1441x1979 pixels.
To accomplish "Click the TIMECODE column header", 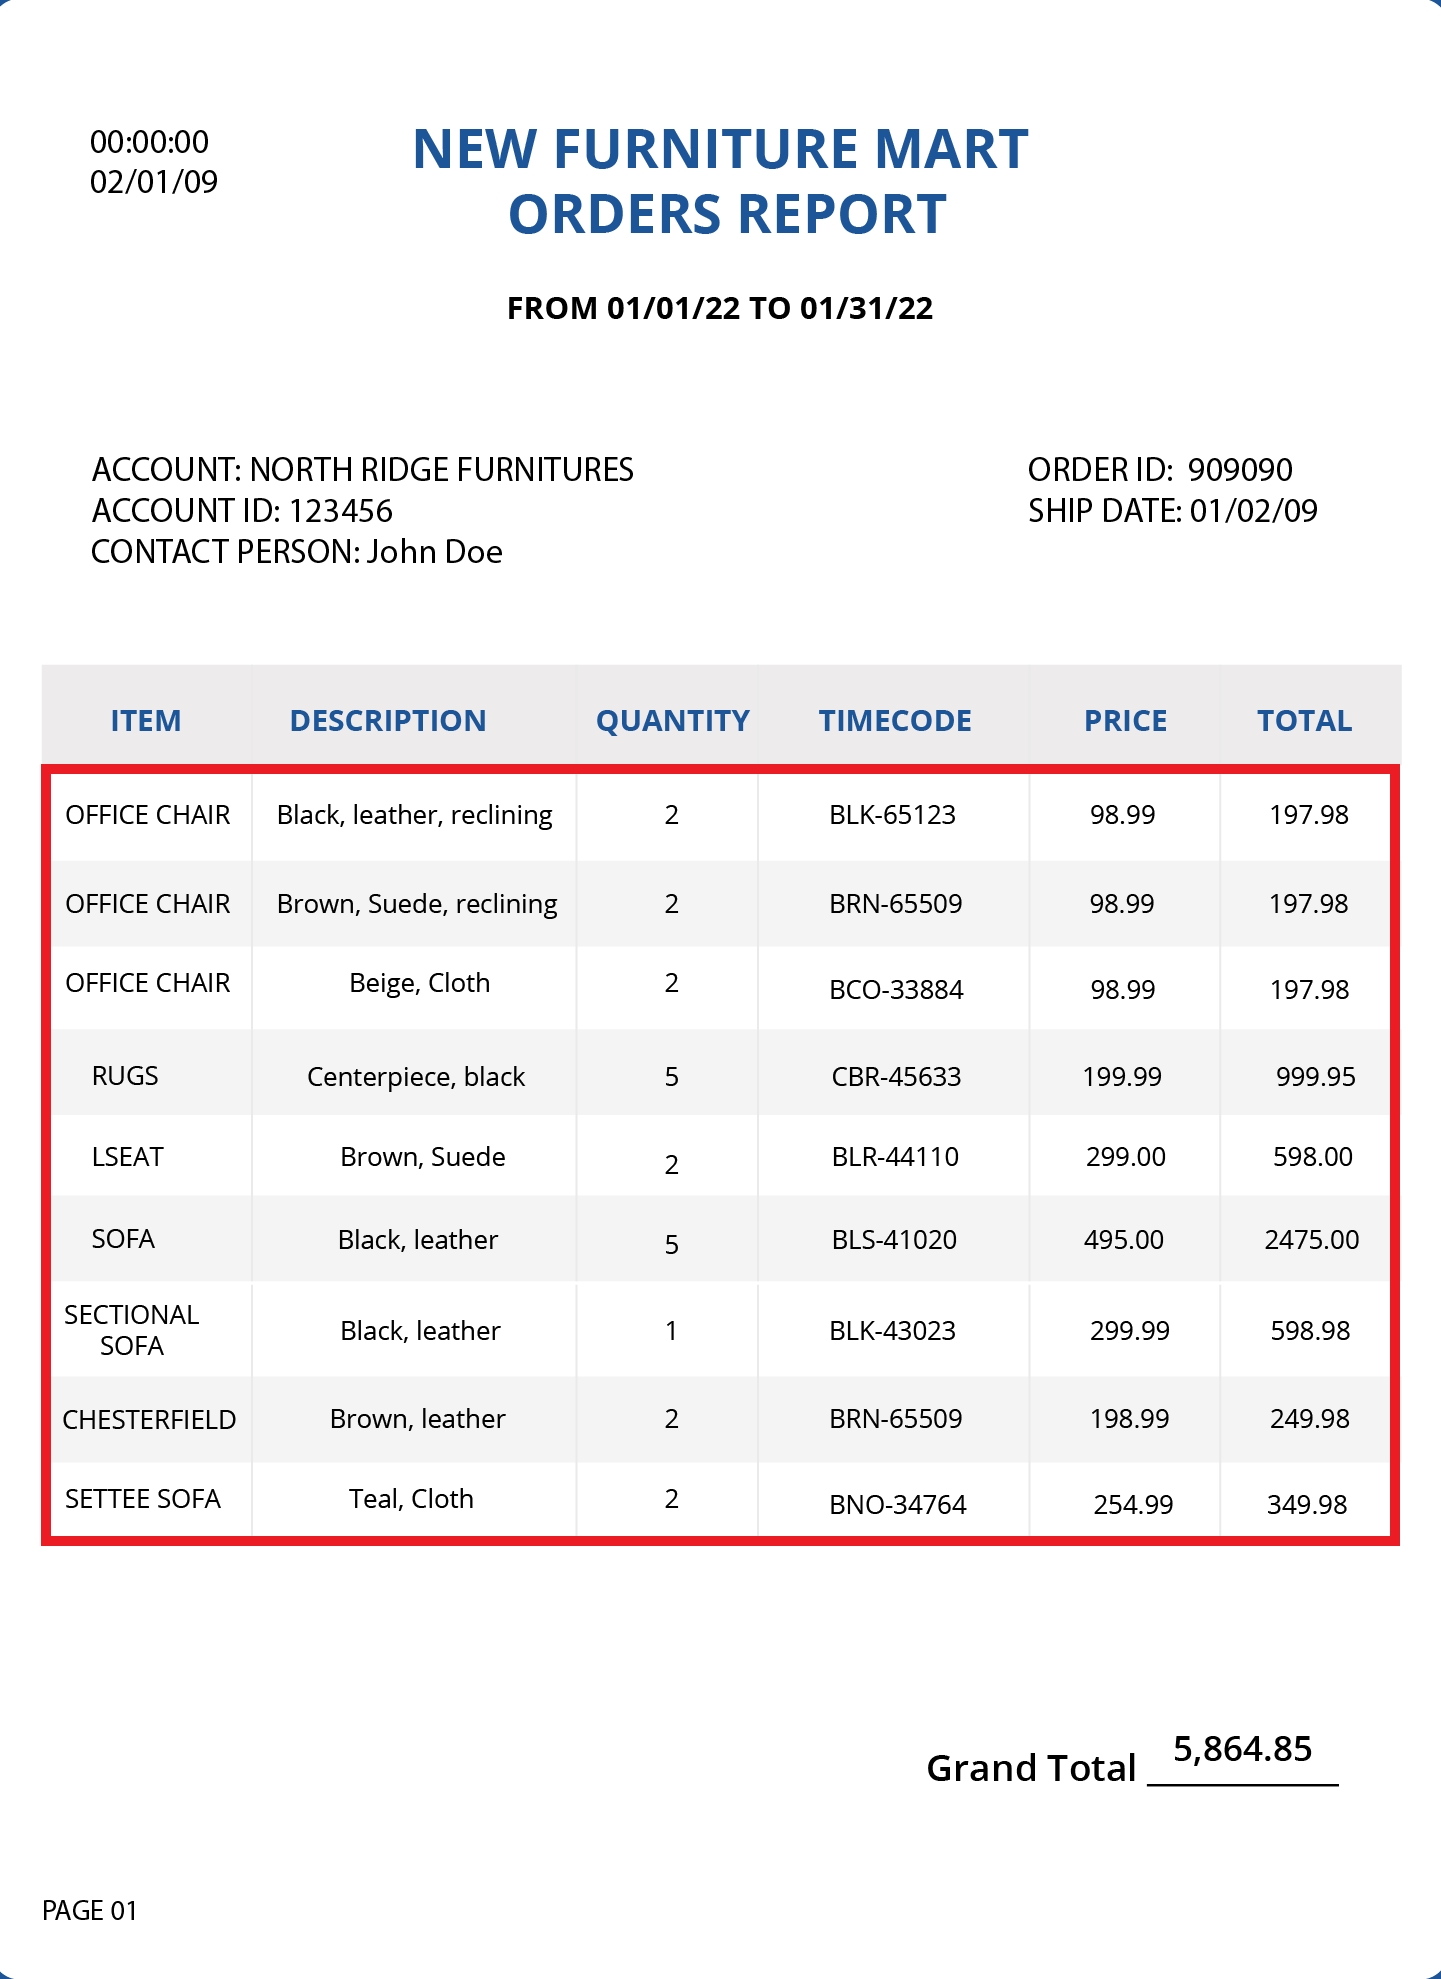I will click(895, 721).
